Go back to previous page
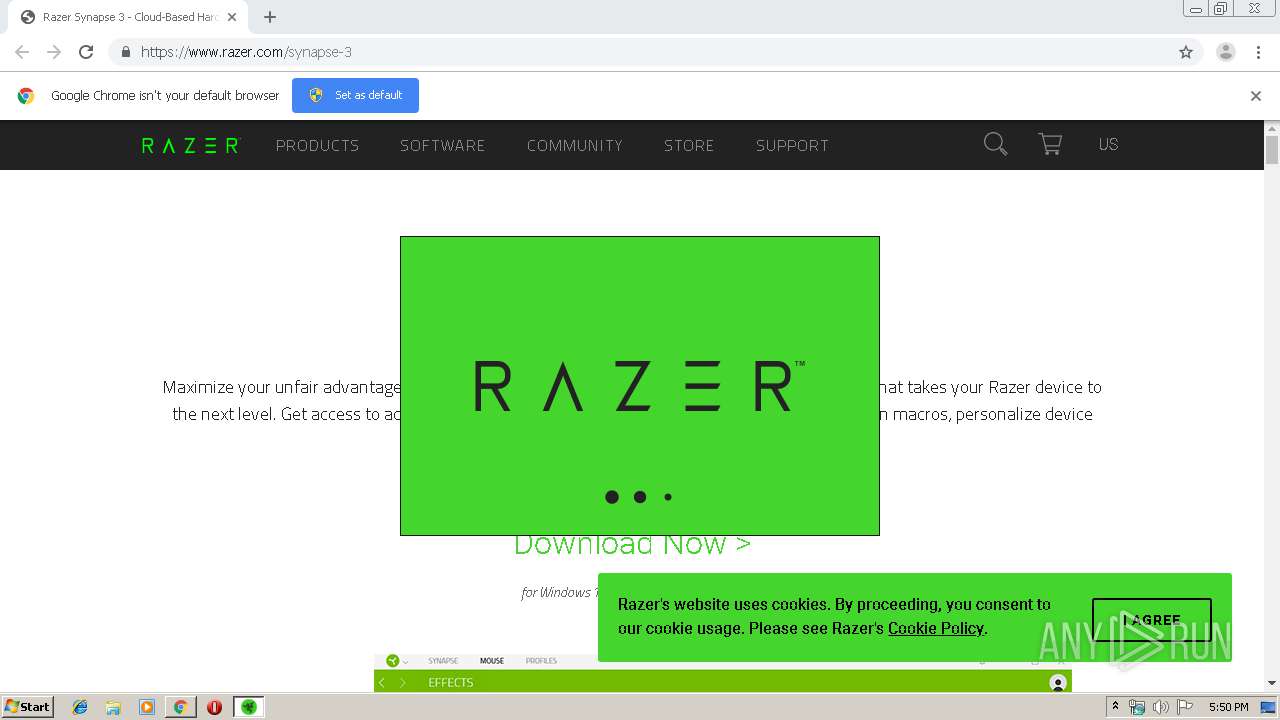Screen dimensions: 1280x720 pyautogui.click(x=22, y=52)
